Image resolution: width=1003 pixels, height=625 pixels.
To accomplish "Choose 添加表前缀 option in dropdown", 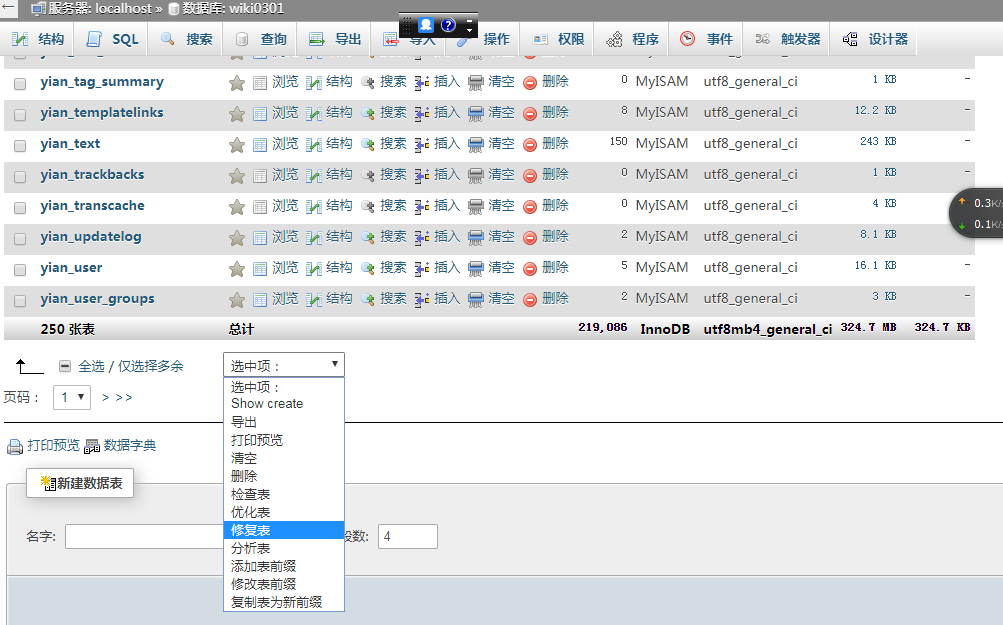I will 284,566.
